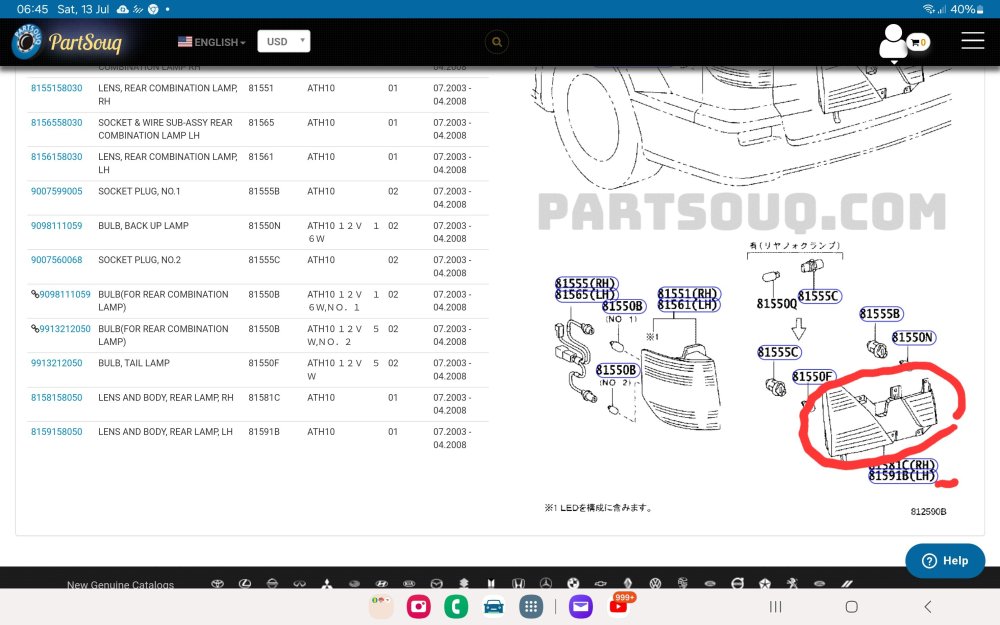Select the 81555C callout beside 81550Q
1000x625 pixels.
click(820, 297)
